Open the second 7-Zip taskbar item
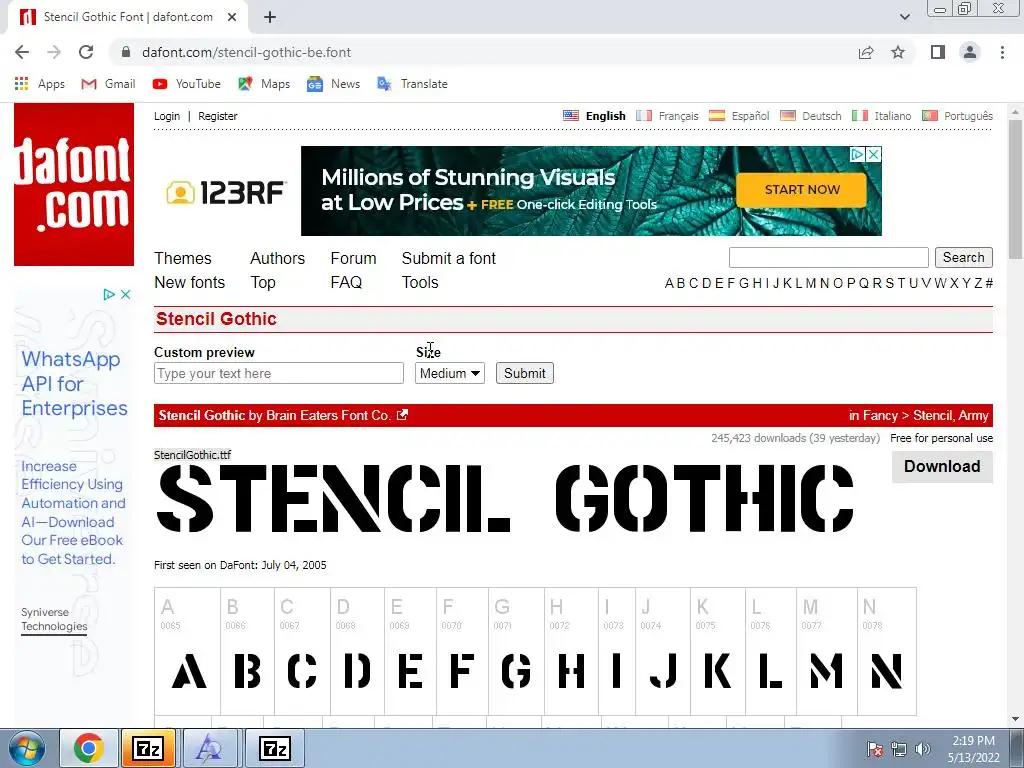The image size is (1024, 768). (274, 748)
